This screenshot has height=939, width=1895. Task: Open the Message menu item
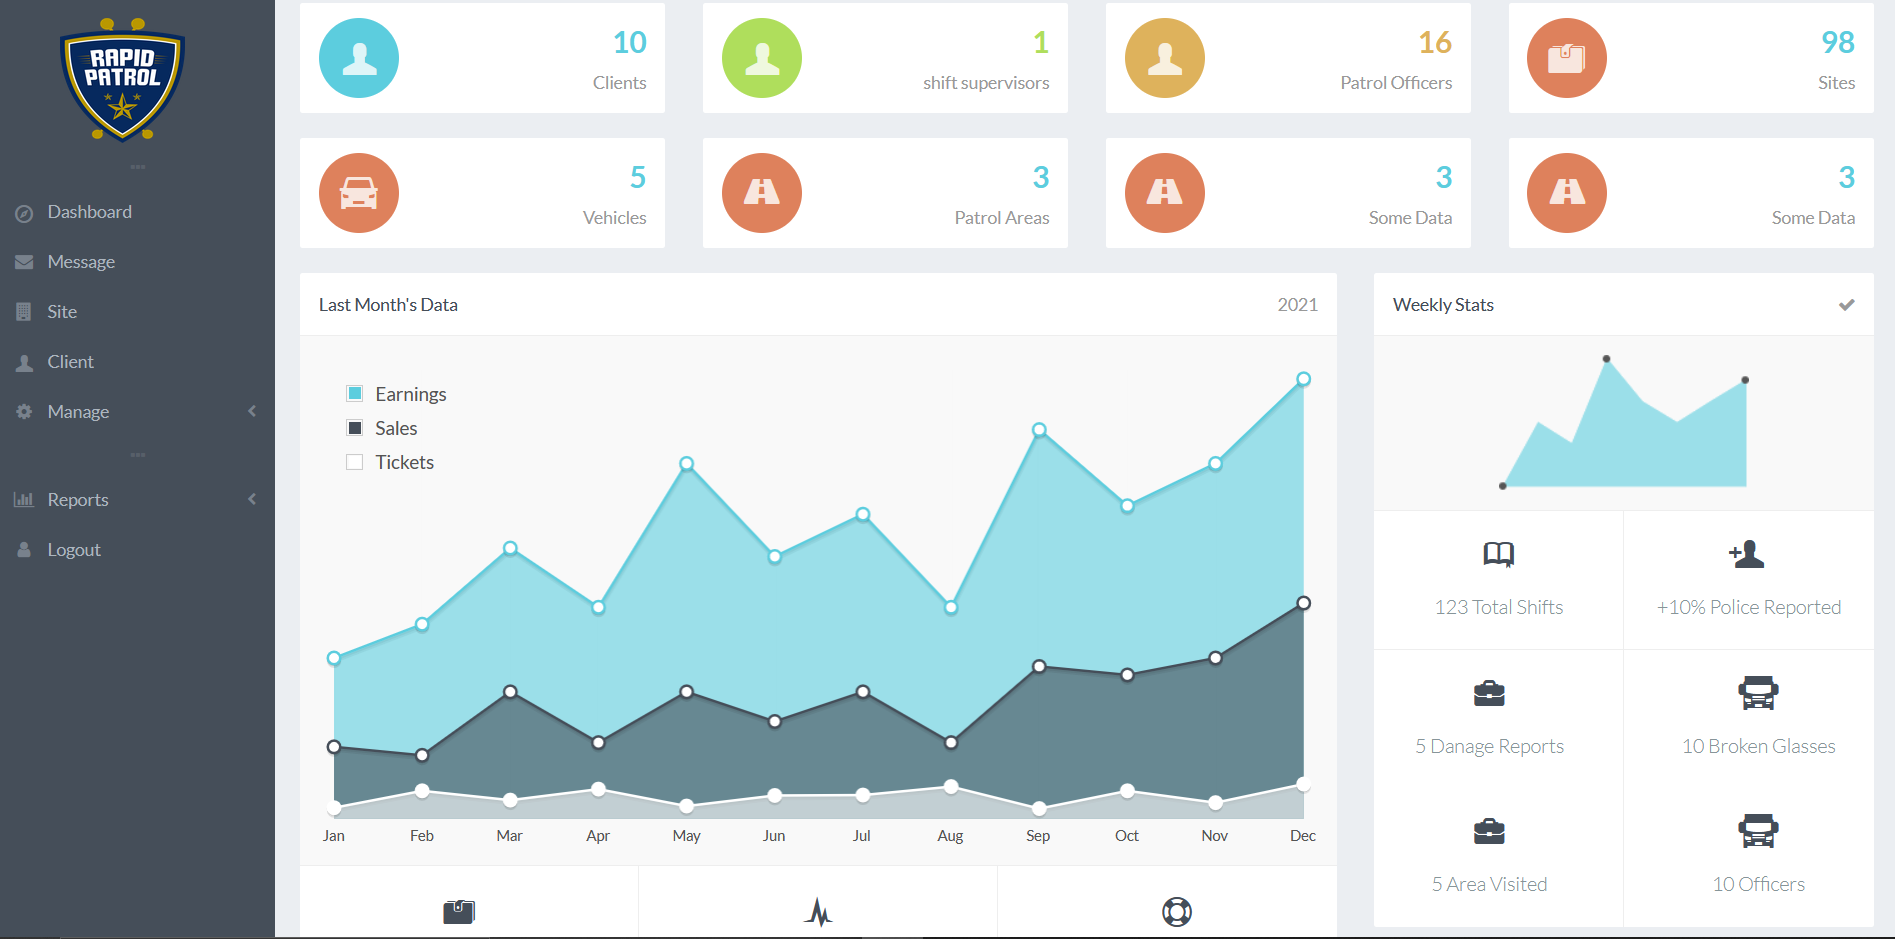click(81, 262)
